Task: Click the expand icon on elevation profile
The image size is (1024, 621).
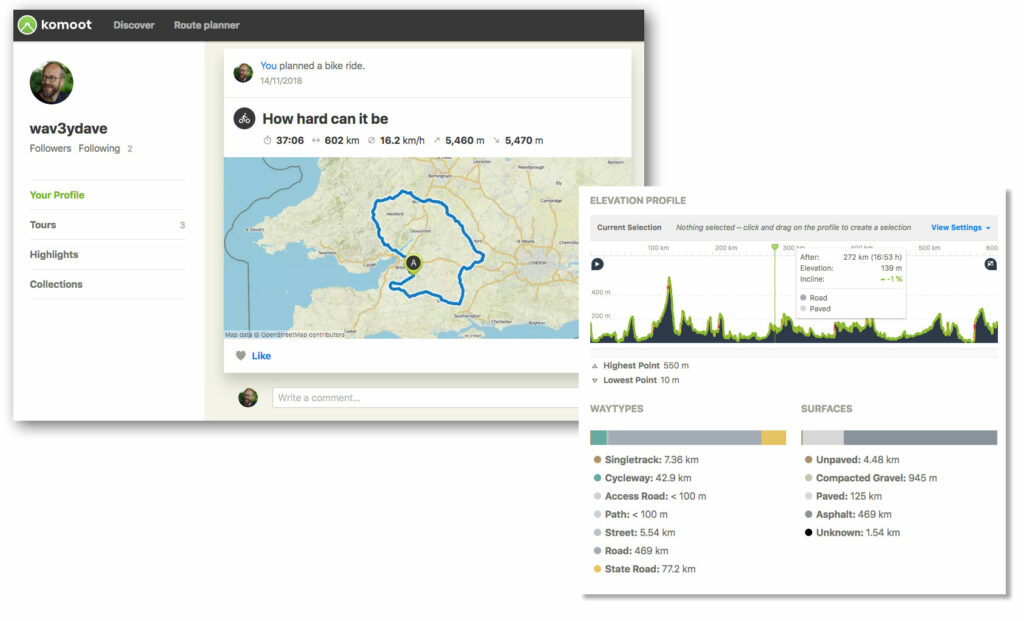Action: [x=991, y=264]
